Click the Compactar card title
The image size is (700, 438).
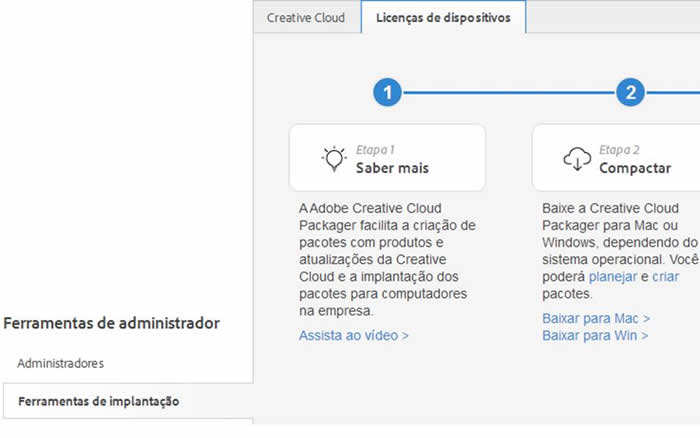click(x=635, y=168)
